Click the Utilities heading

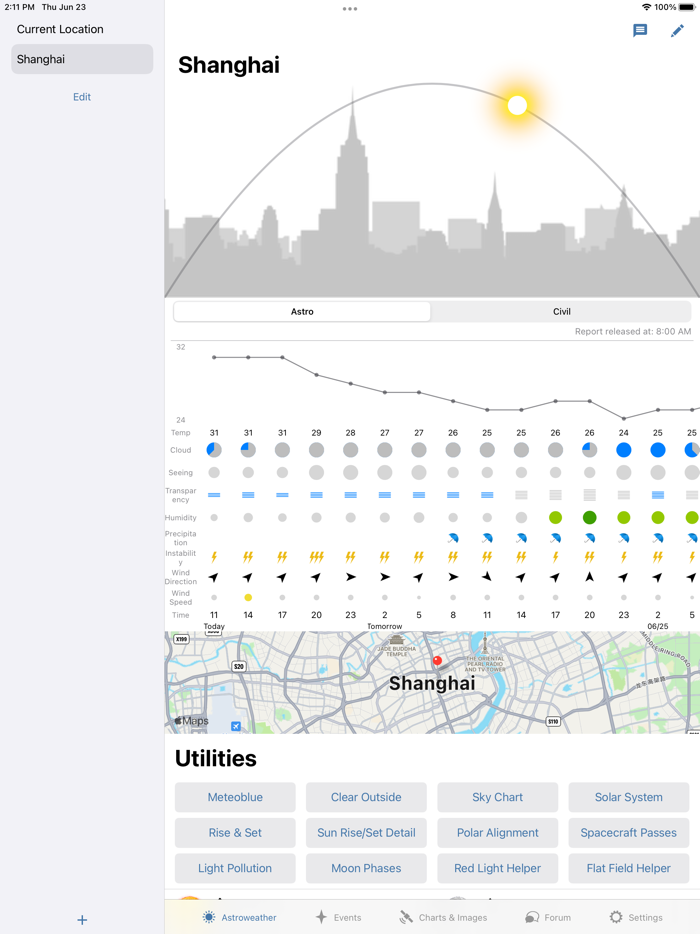point(216,758)
